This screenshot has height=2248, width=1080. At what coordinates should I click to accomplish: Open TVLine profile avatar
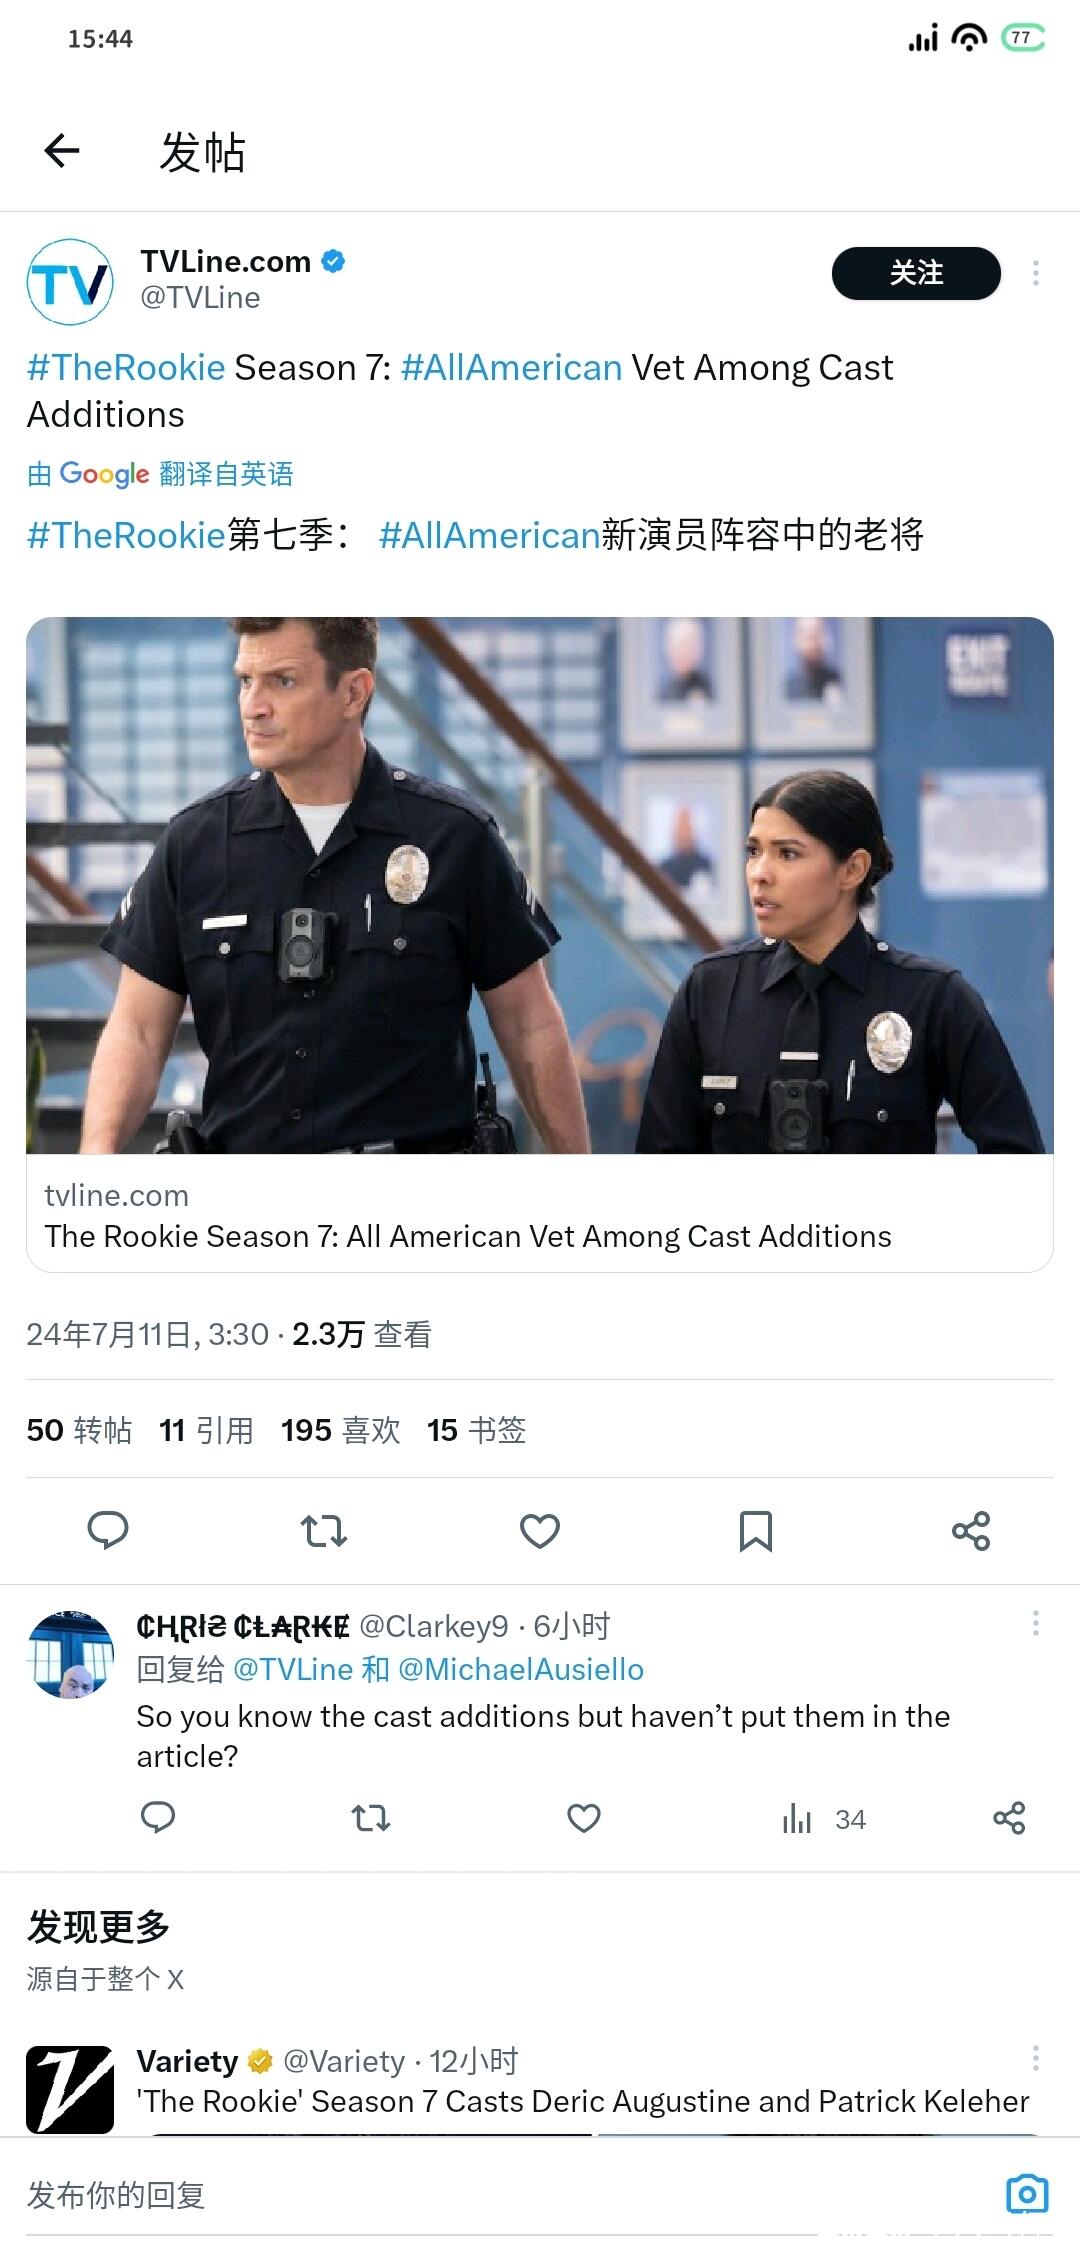70,281
